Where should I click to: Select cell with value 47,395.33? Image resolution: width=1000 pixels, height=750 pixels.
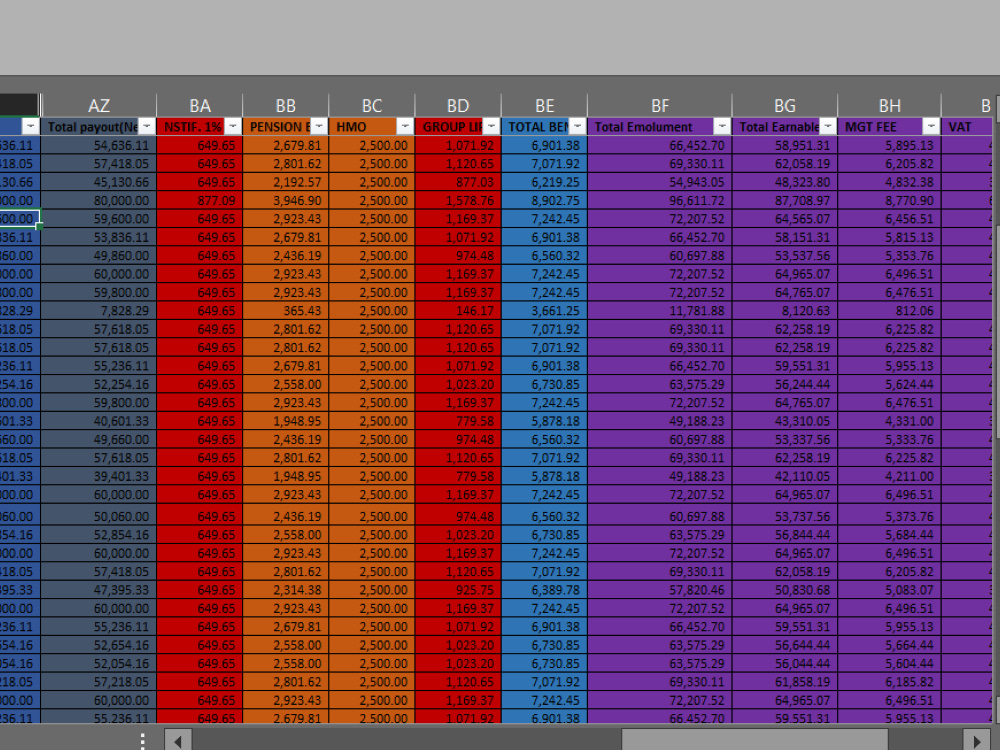click(99, 590)
